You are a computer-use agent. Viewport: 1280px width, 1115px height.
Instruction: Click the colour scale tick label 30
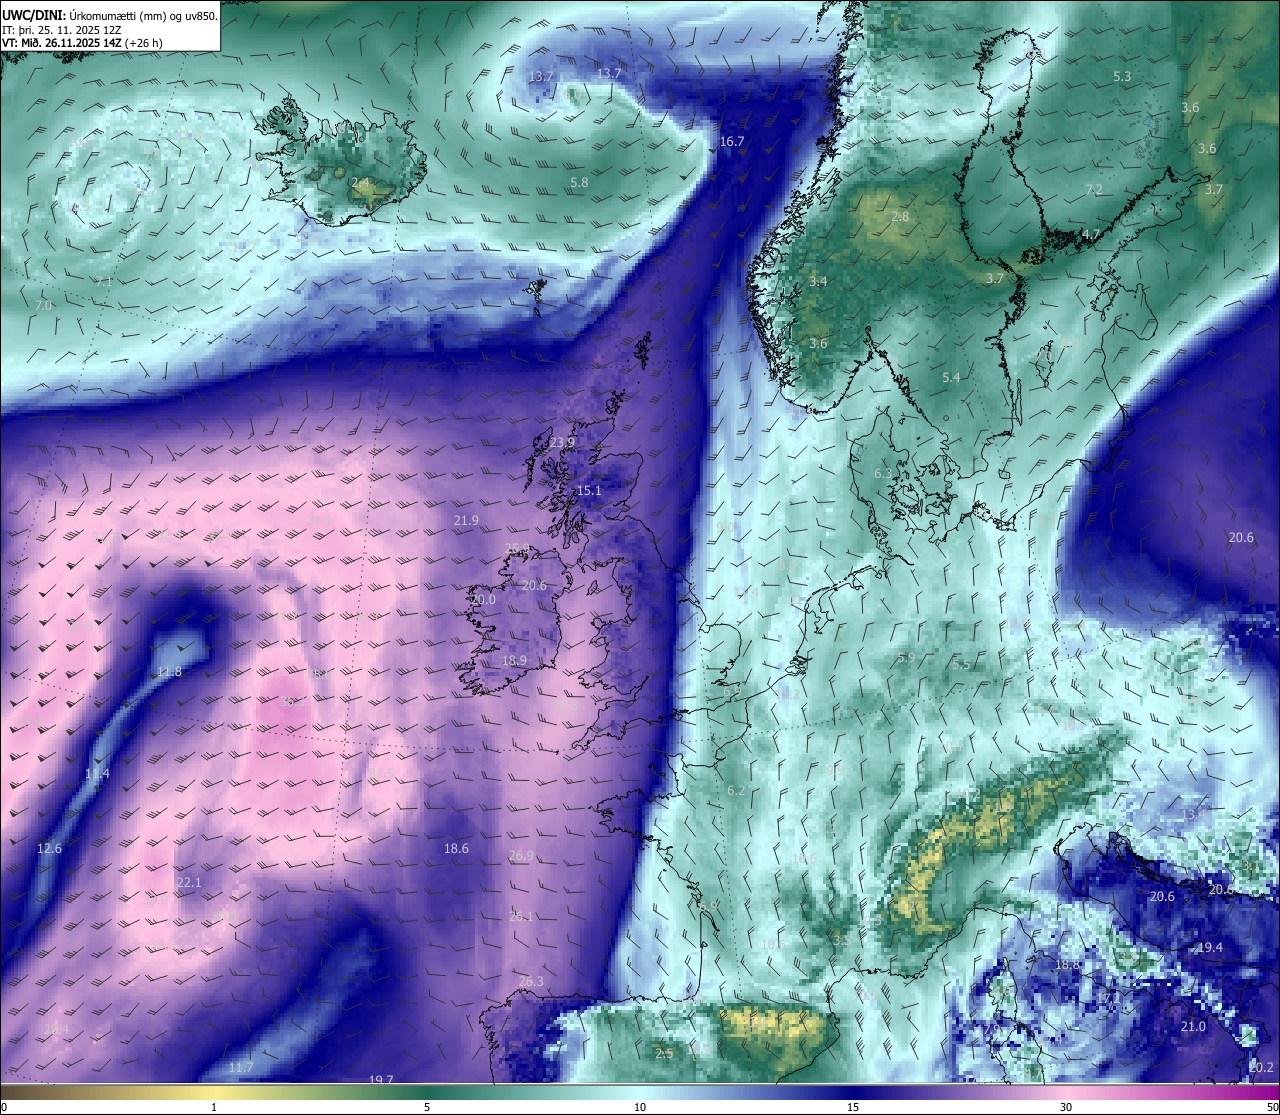(1066, 1107)
